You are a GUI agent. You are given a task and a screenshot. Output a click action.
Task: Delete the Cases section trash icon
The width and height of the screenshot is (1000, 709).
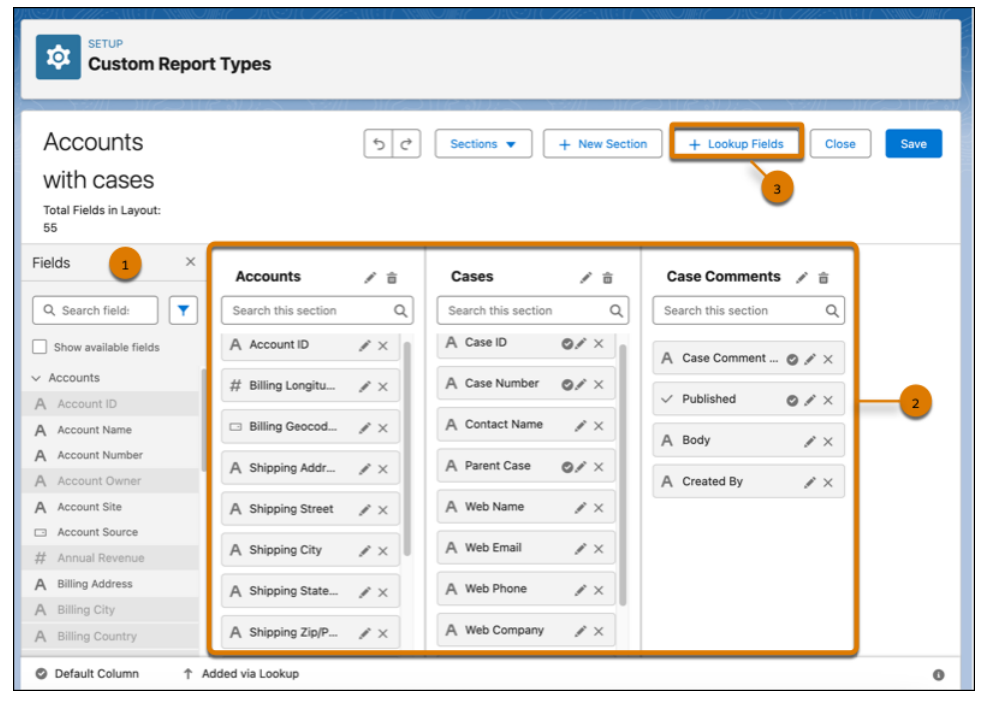pyautogui.click(x=607, y=278)
